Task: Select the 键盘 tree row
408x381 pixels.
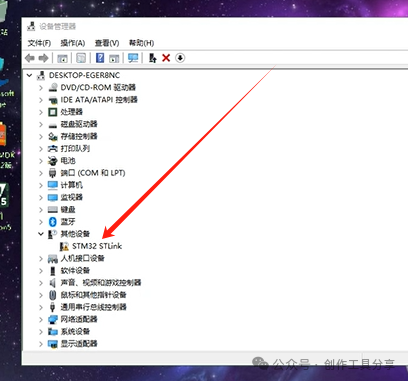Action: pyautogui.click(x=68, y=210)
